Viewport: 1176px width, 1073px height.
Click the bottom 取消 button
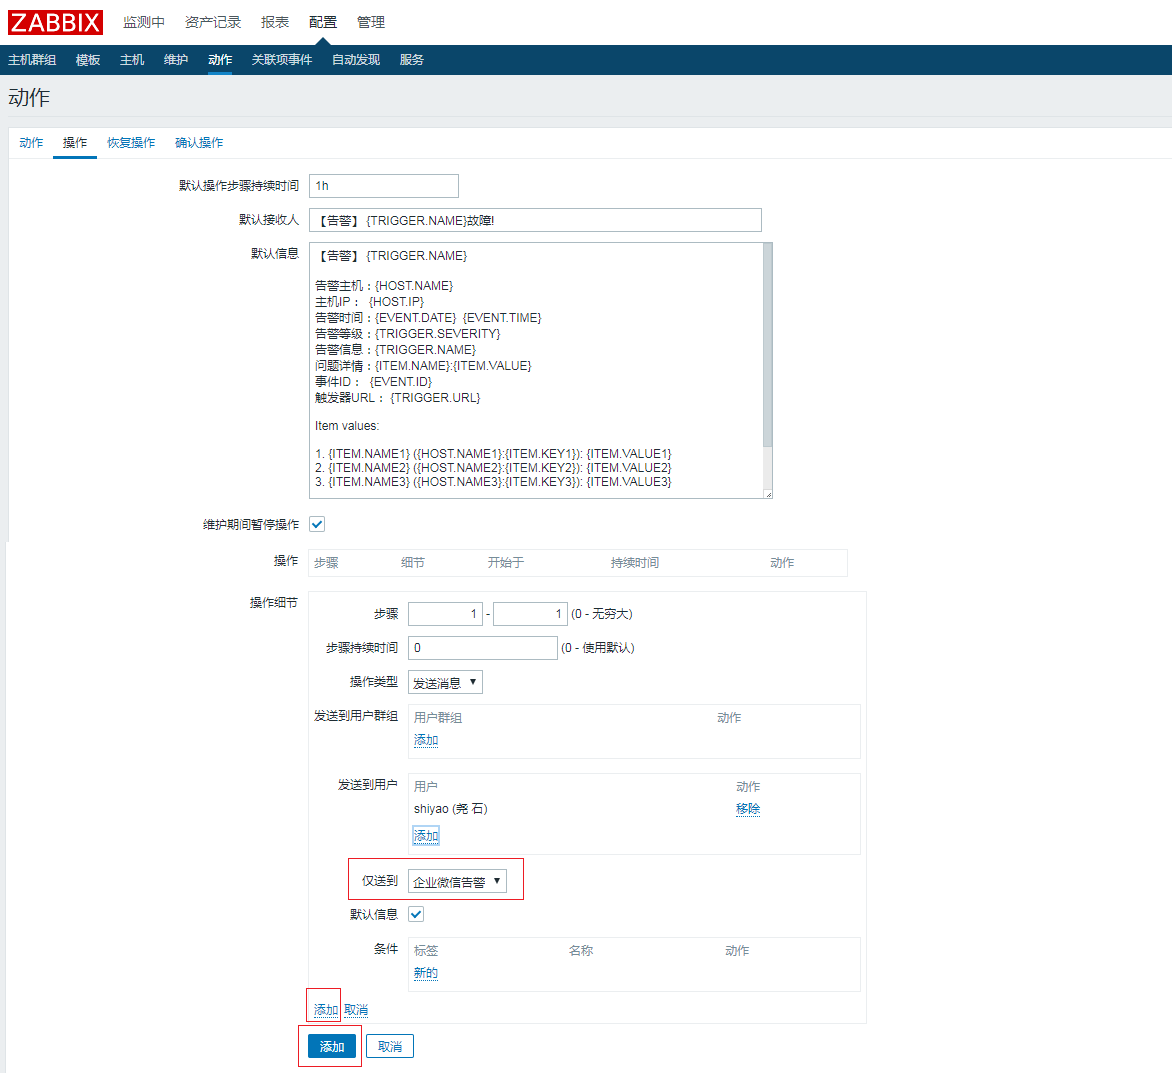coord(390,1046)
